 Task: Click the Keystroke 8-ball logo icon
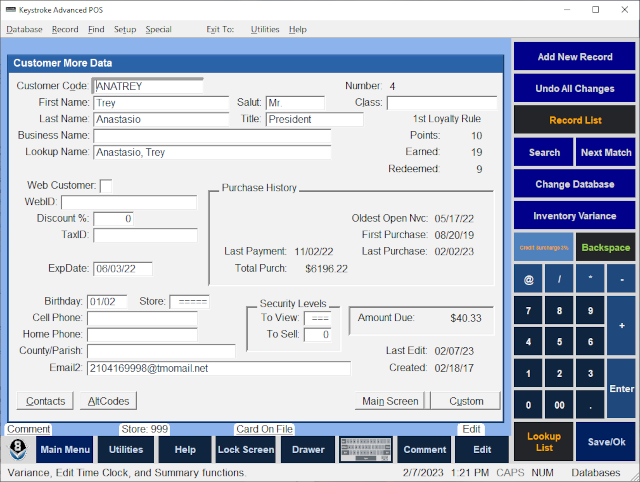tap(20, 450)
